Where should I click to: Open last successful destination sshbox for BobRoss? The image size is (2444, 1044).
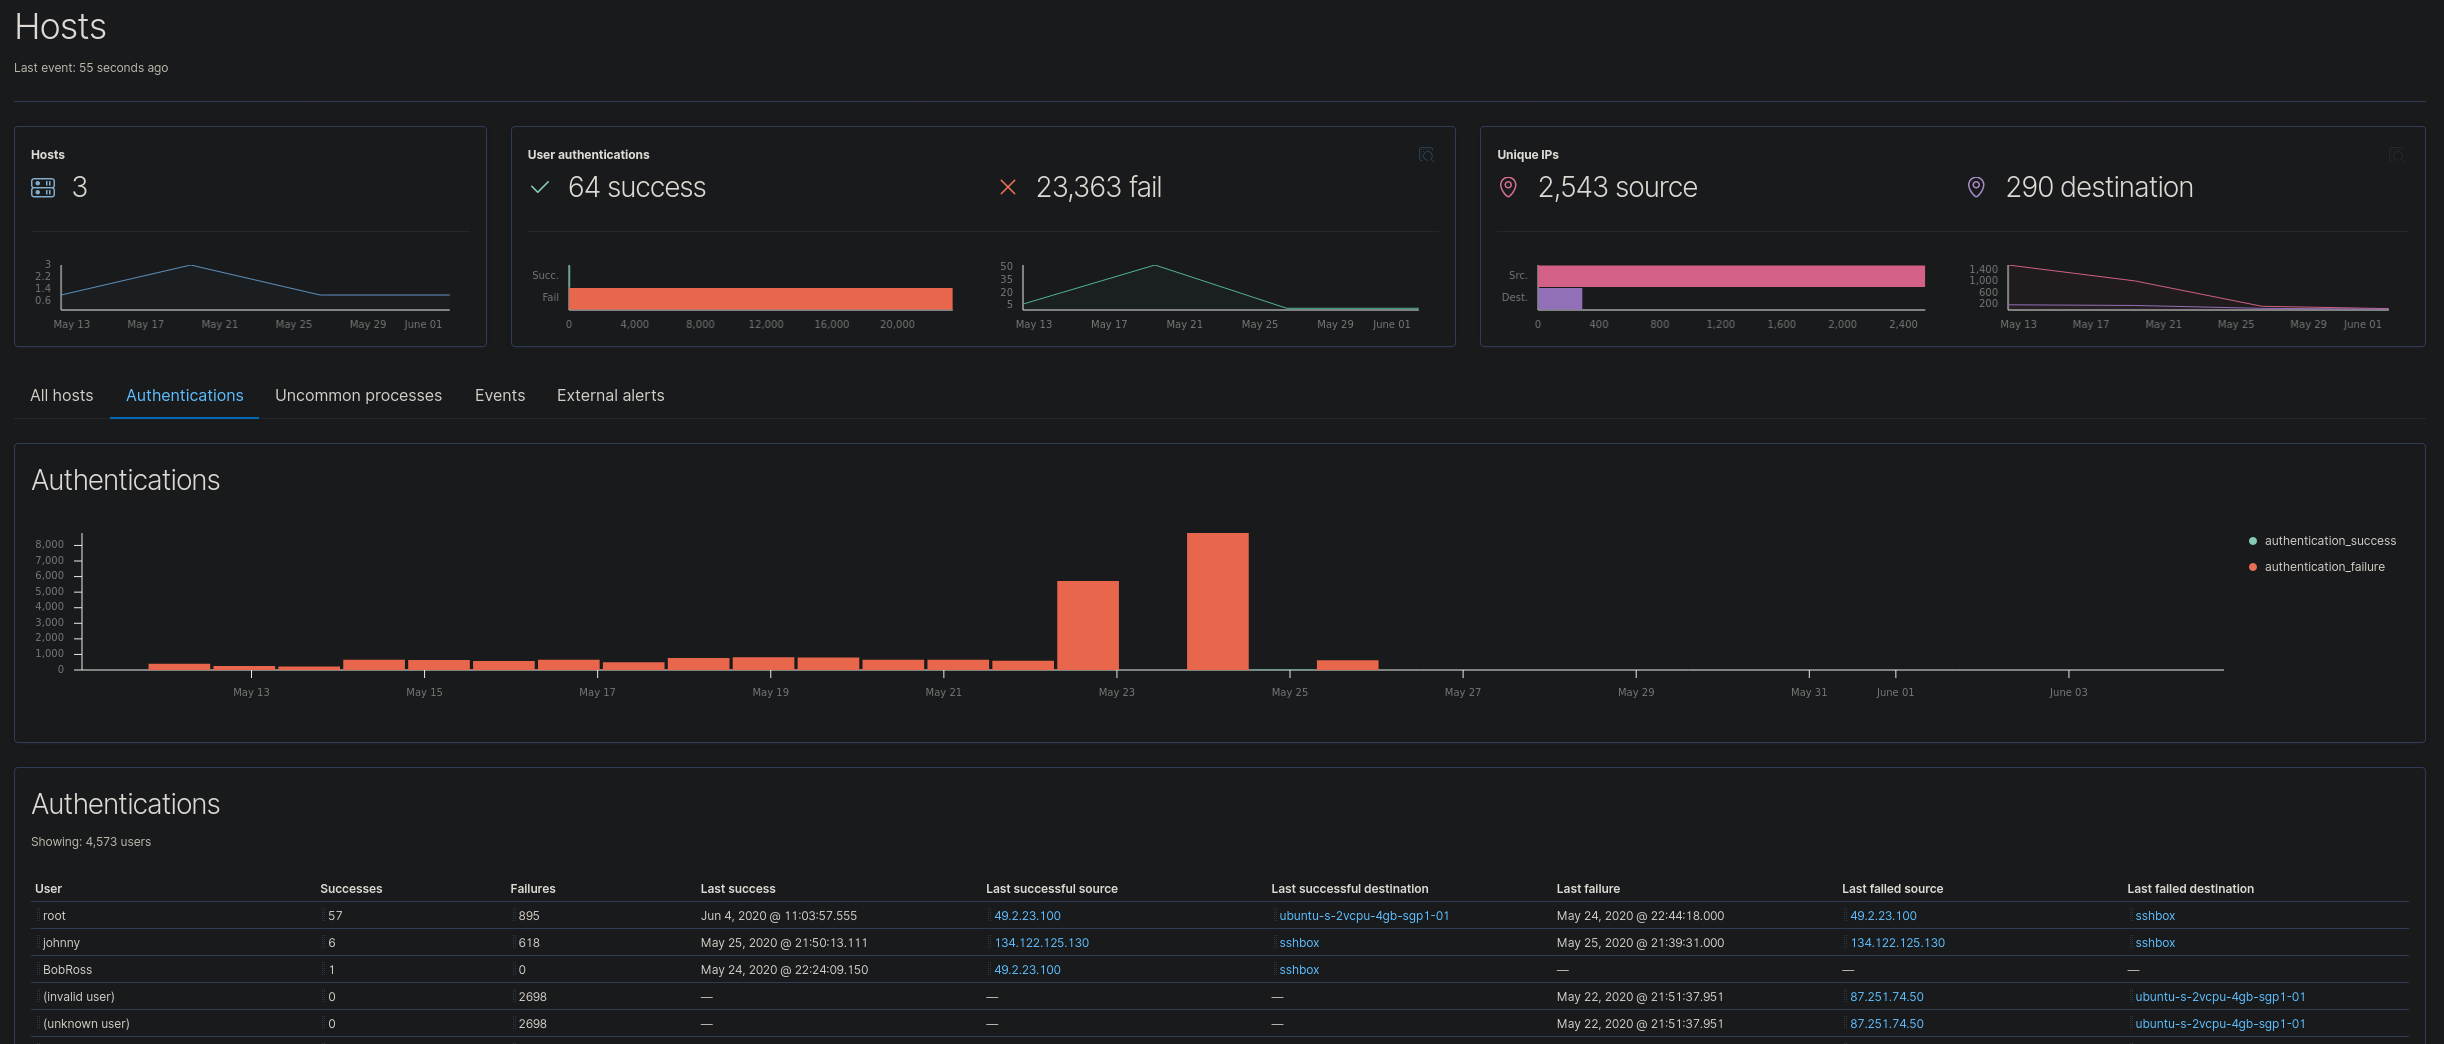click(1299, 970)
